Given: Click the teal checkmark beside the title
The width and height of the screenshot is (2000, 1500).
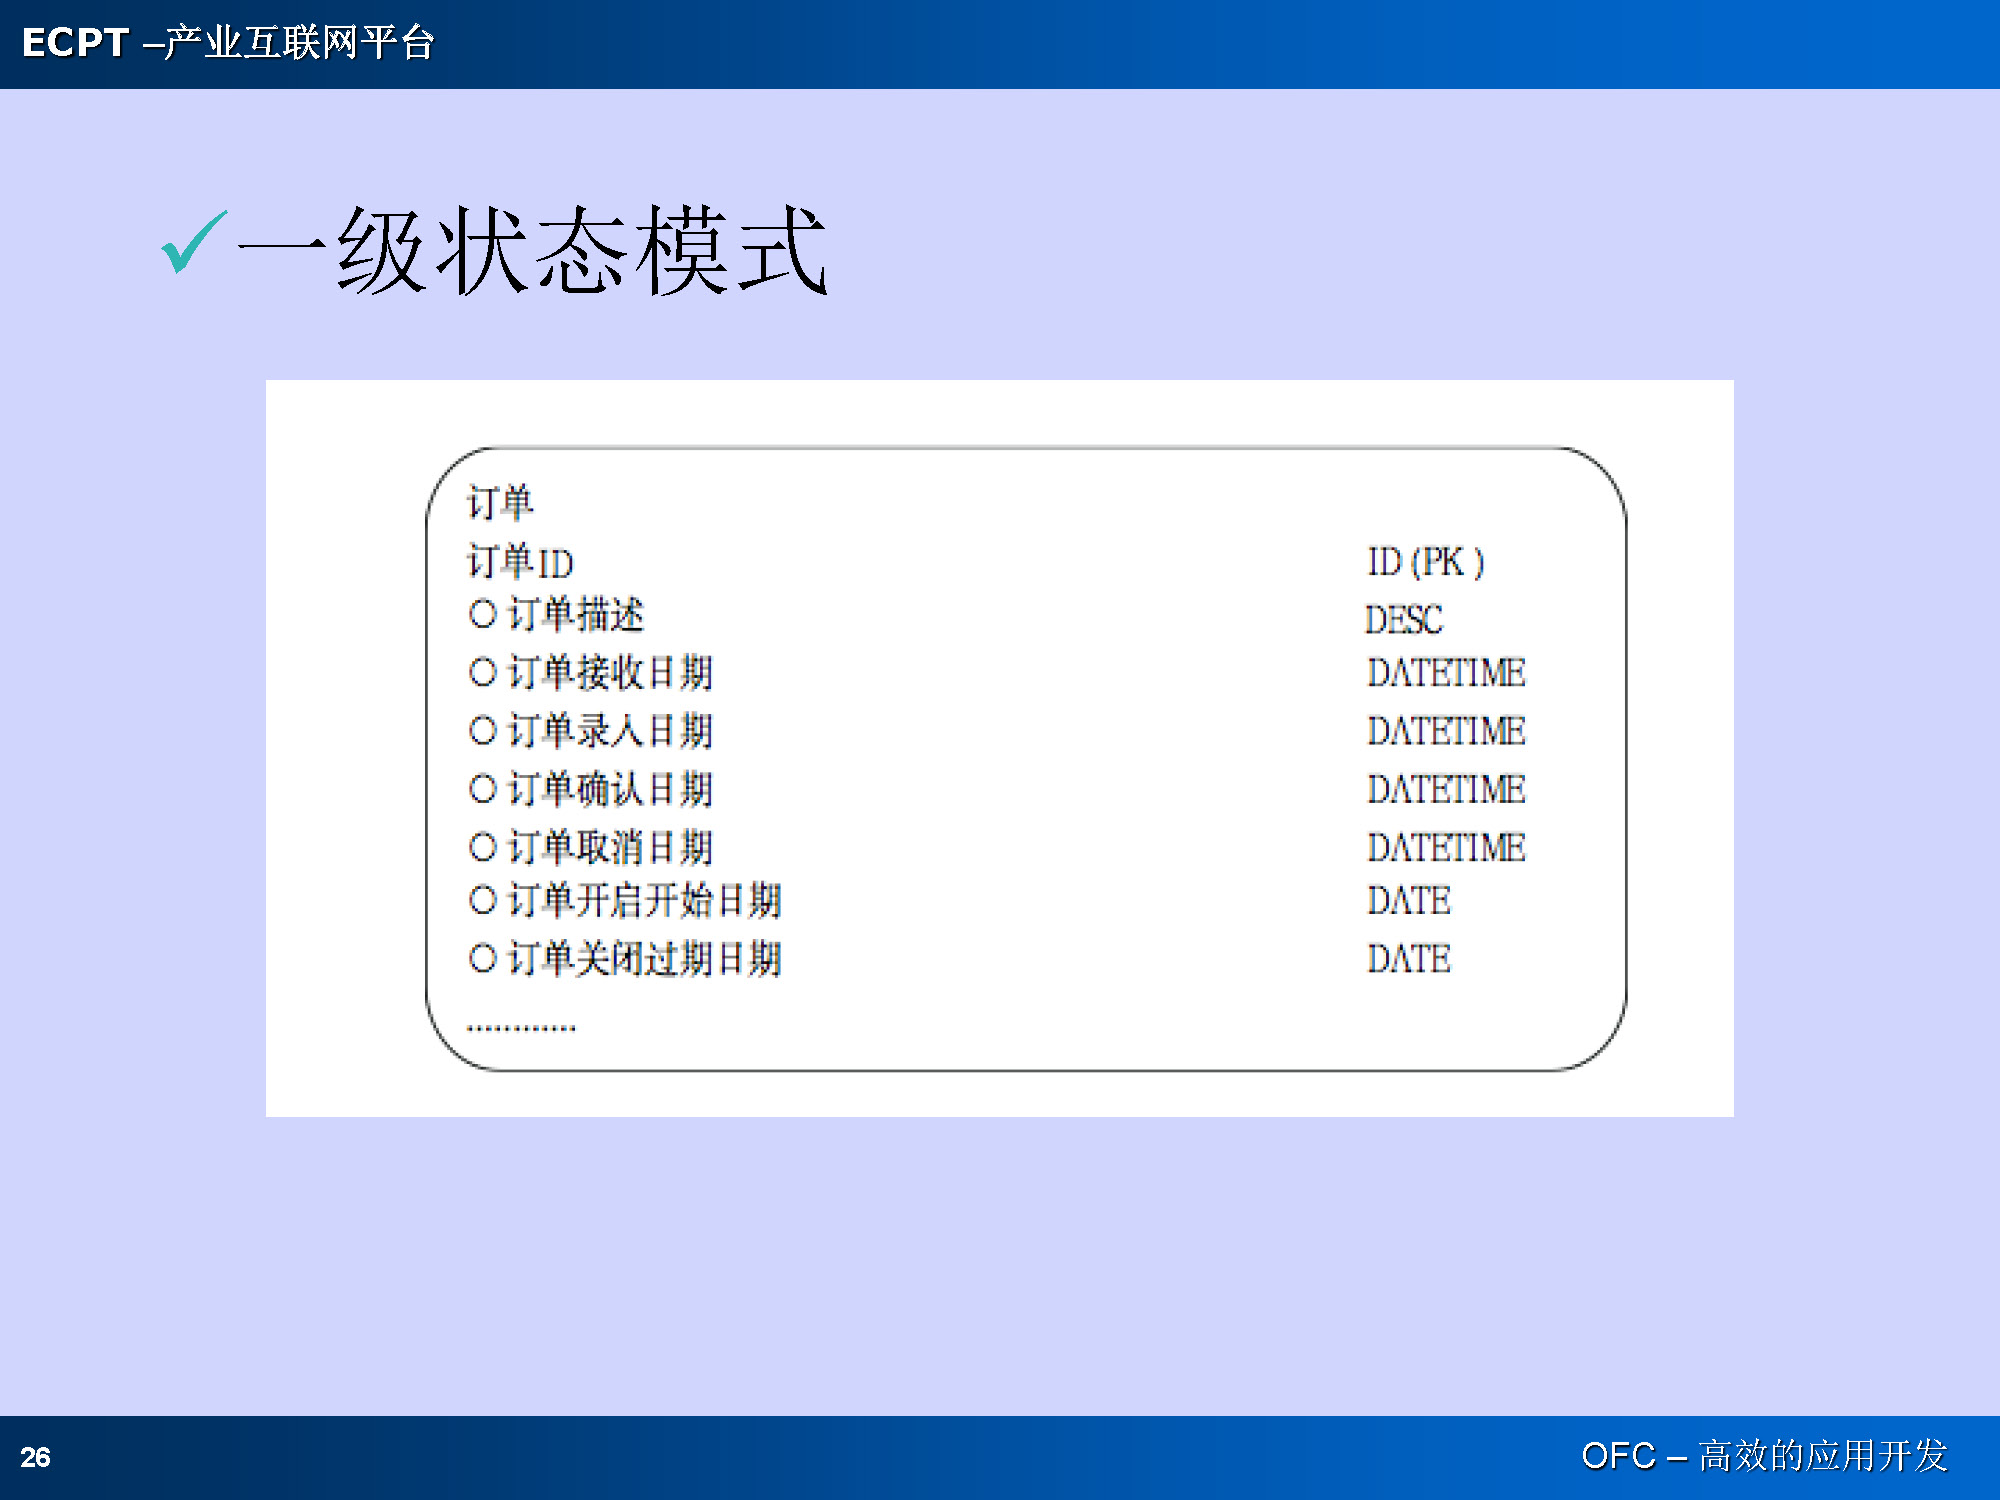Looking at the screenshot, I should [192, 243].
